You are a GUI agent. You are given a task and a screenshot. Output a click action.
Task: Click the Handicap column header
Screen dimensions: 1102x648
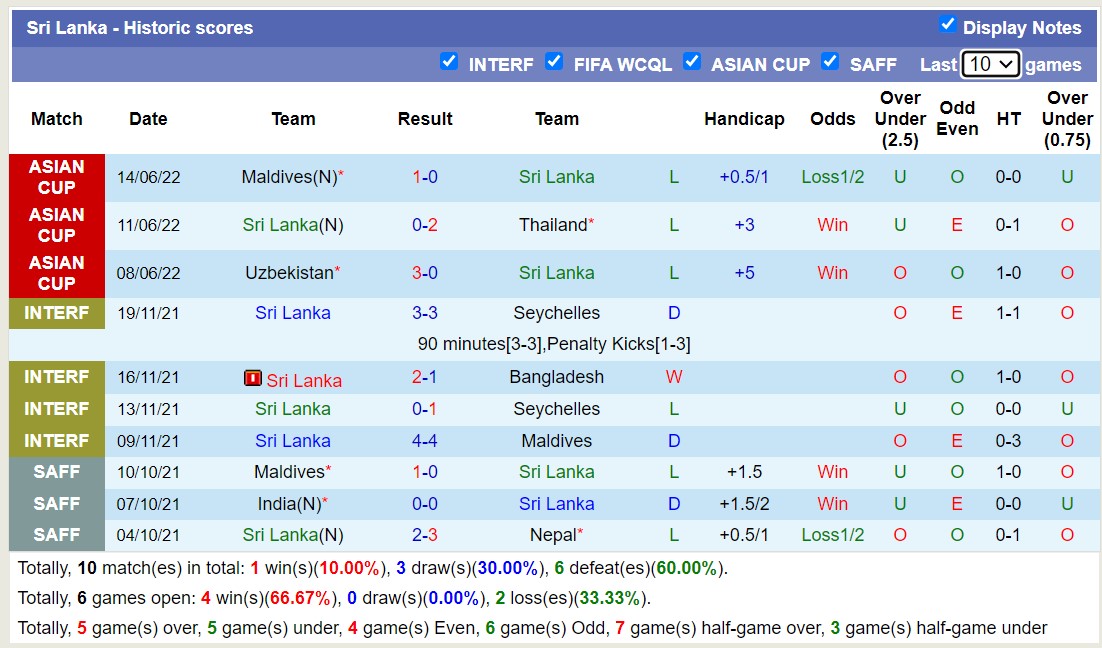coord(744,118)
